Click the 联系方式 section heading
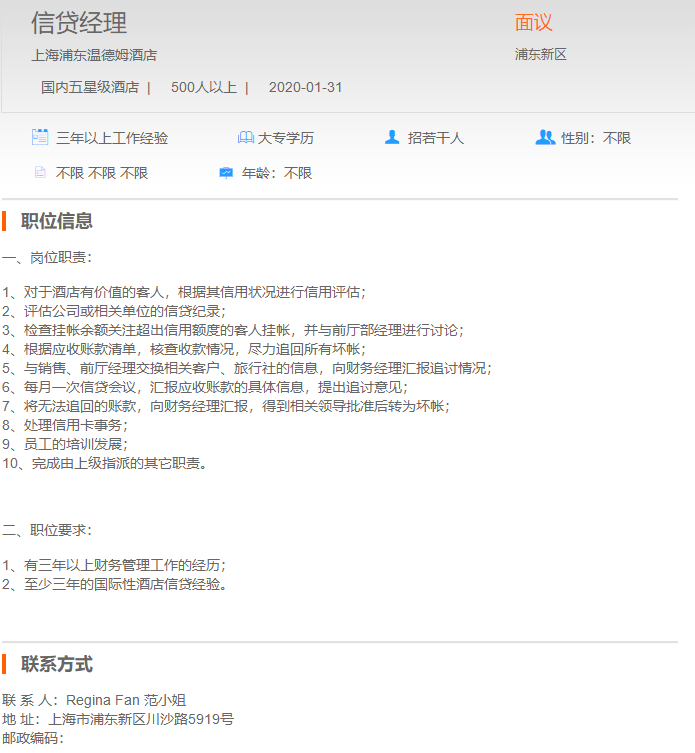The height and width of the screenshot is (753, 695). 57,664
